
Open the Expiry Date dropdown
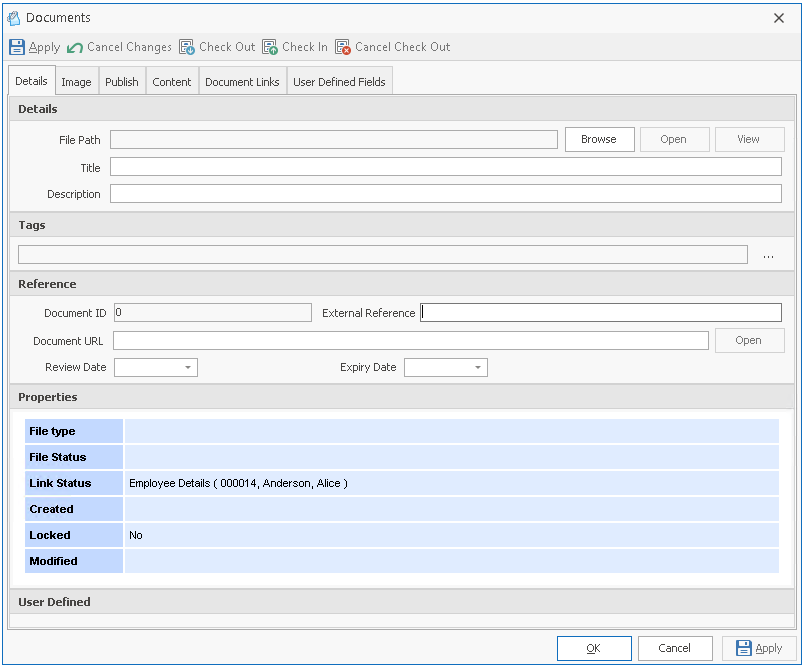(477, 367)
